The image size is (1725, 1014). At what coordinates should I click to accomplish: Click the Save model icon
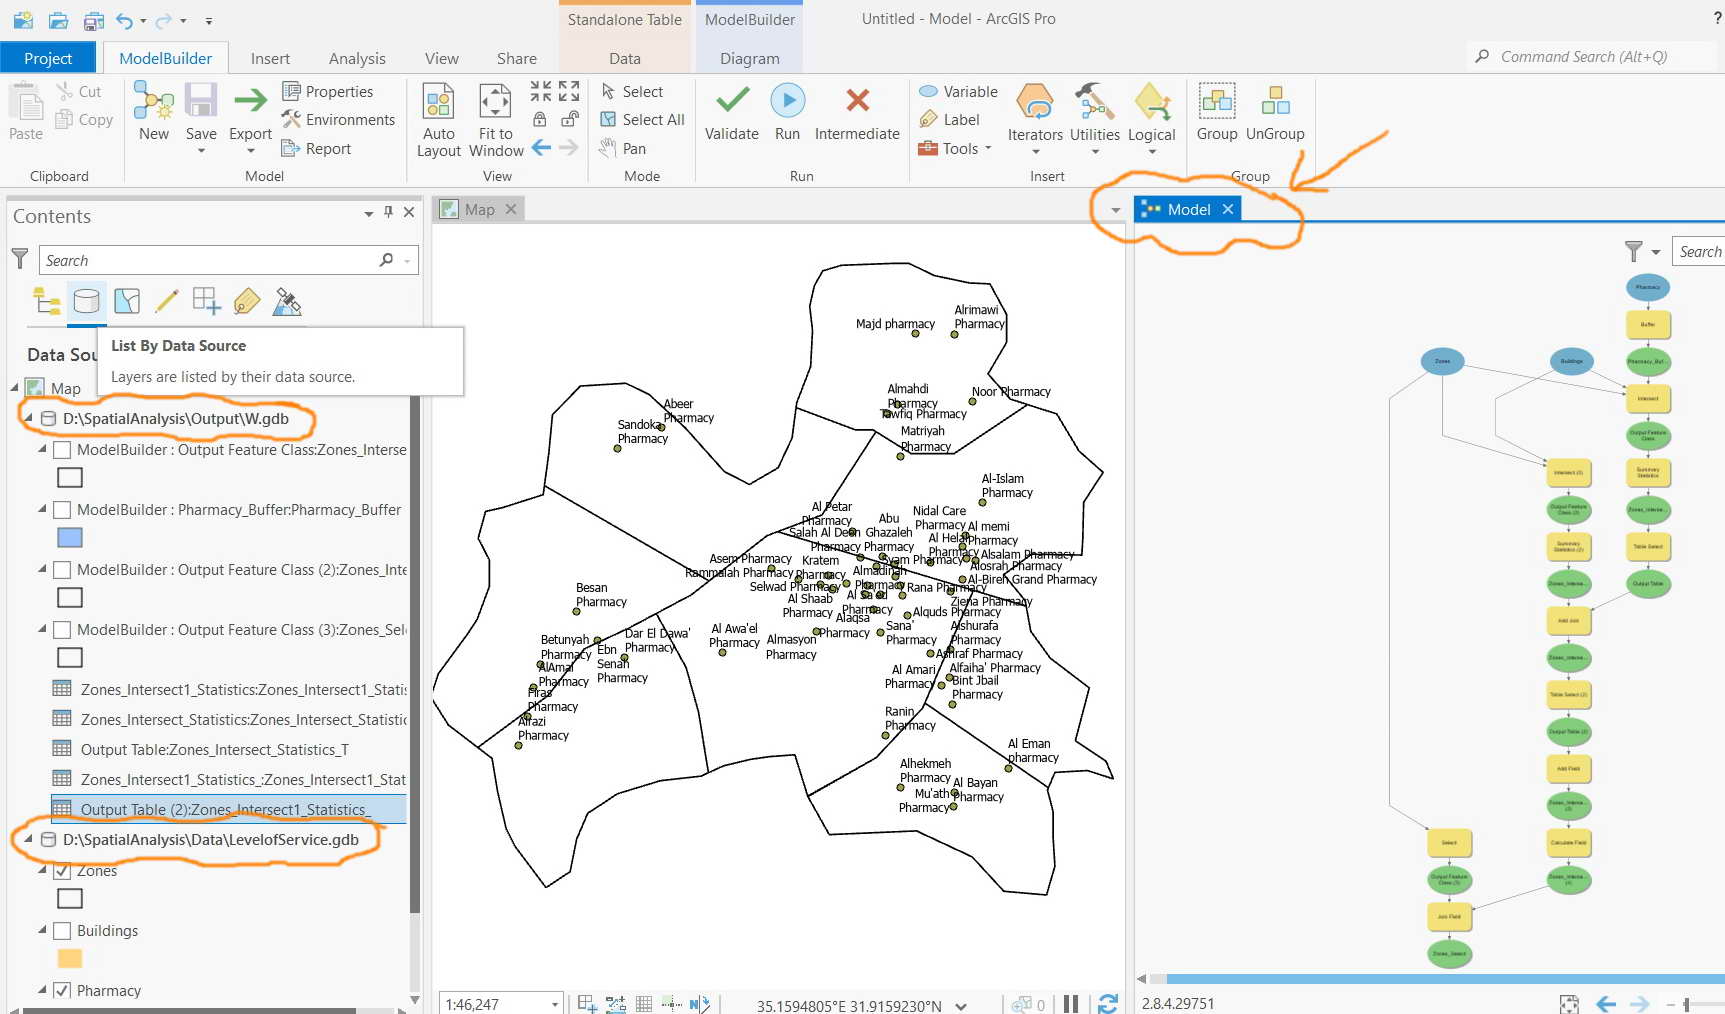201,101
